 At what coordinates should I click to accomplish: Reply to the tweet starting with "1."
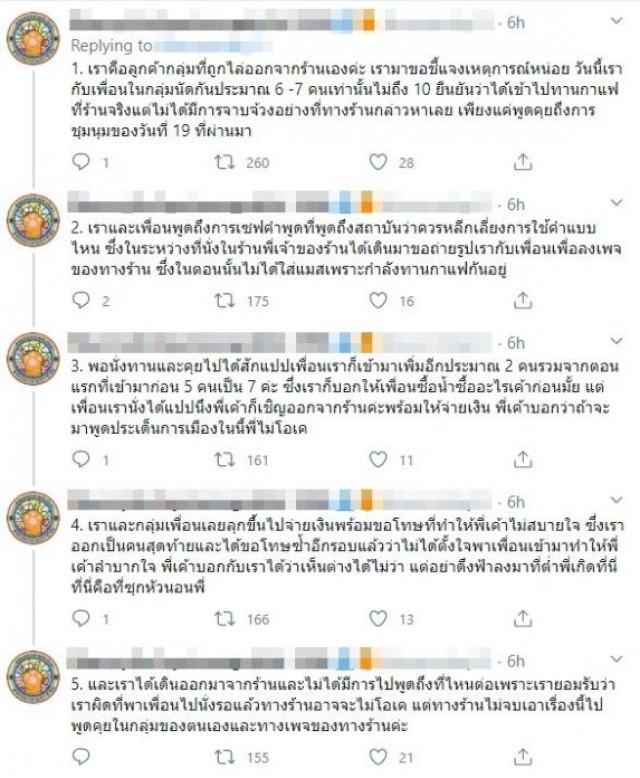[x=84, y=162]
